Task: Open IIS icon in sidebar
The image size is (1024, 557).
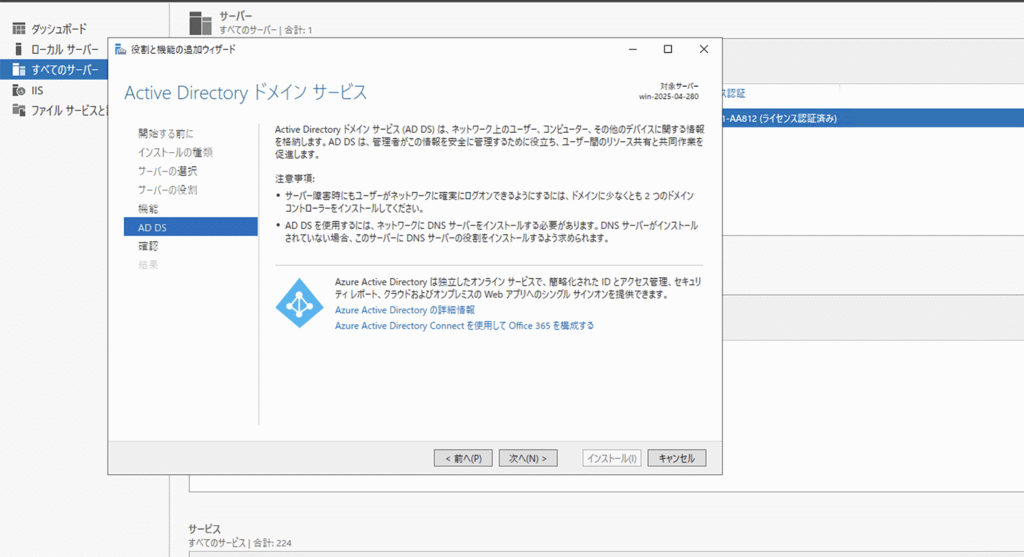Action: (19, 90)
